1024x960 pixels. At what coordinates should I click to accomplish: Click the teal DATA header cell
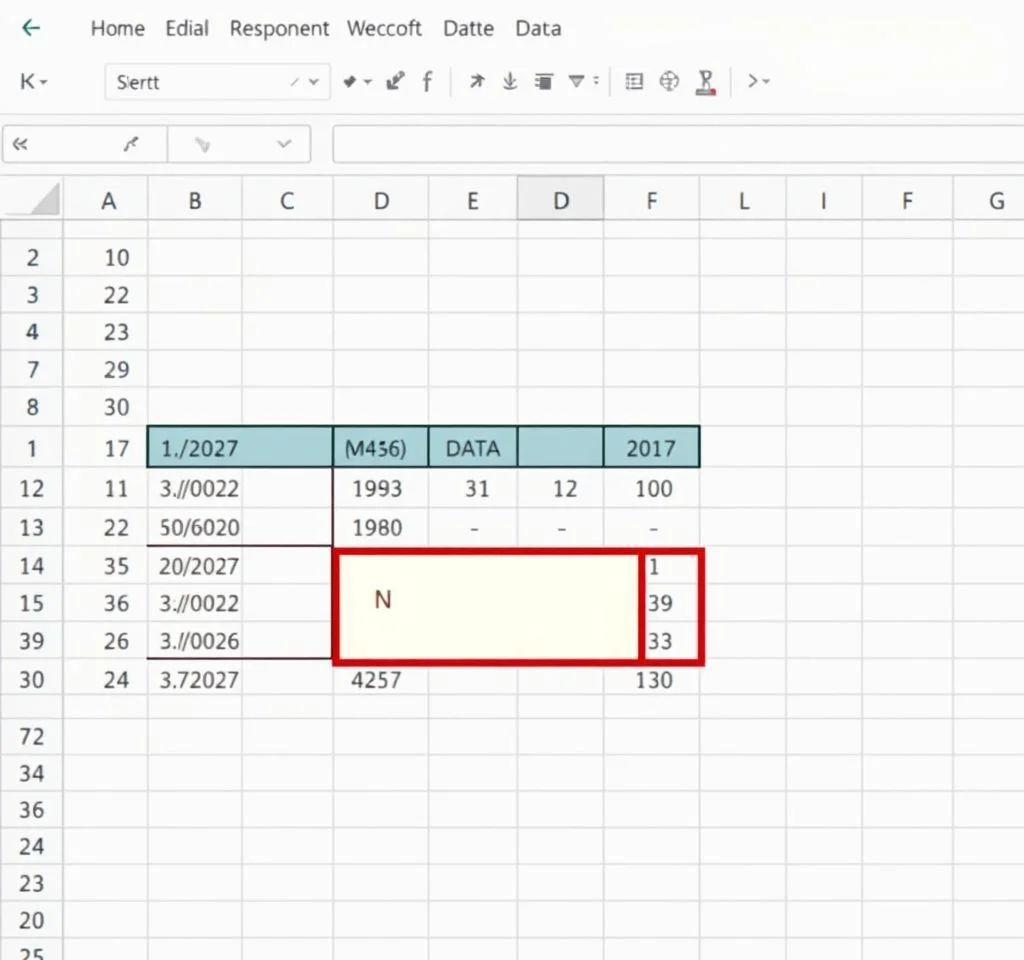tap(472, 448)
